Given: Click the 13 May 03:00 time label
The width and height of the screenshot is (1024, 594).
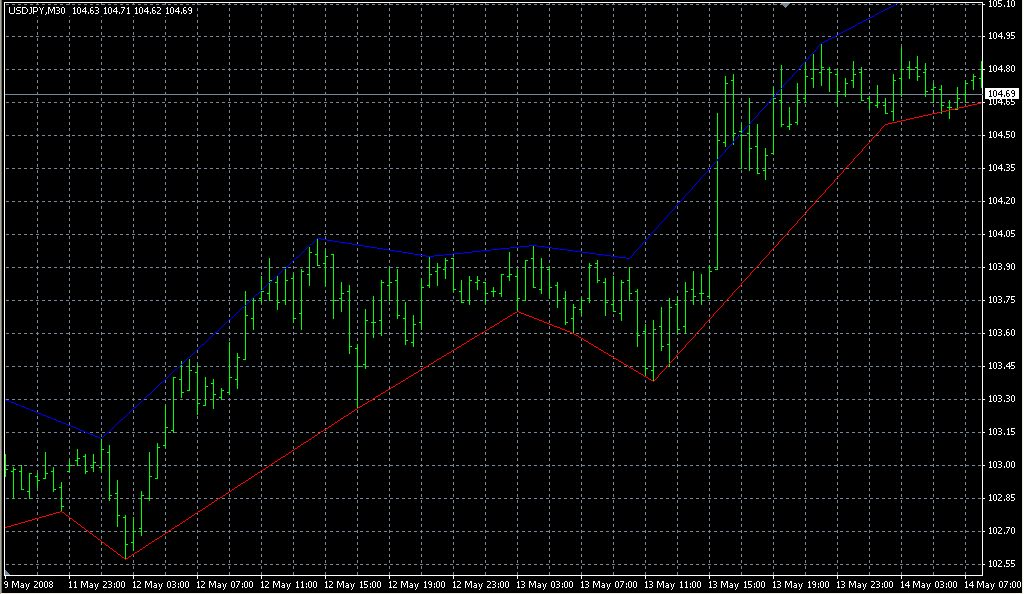Looking at the screenshot, I should [548, 583].
